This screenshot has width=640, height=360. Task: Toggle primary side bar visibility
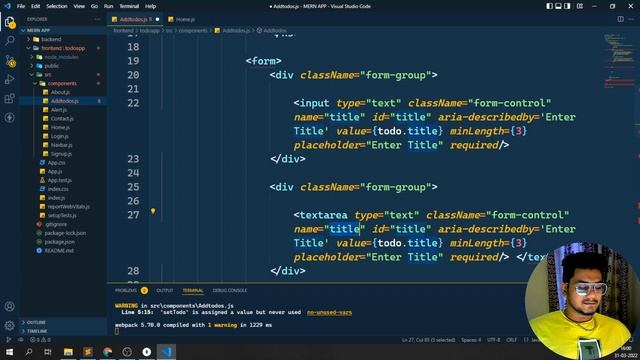(549, 6)
